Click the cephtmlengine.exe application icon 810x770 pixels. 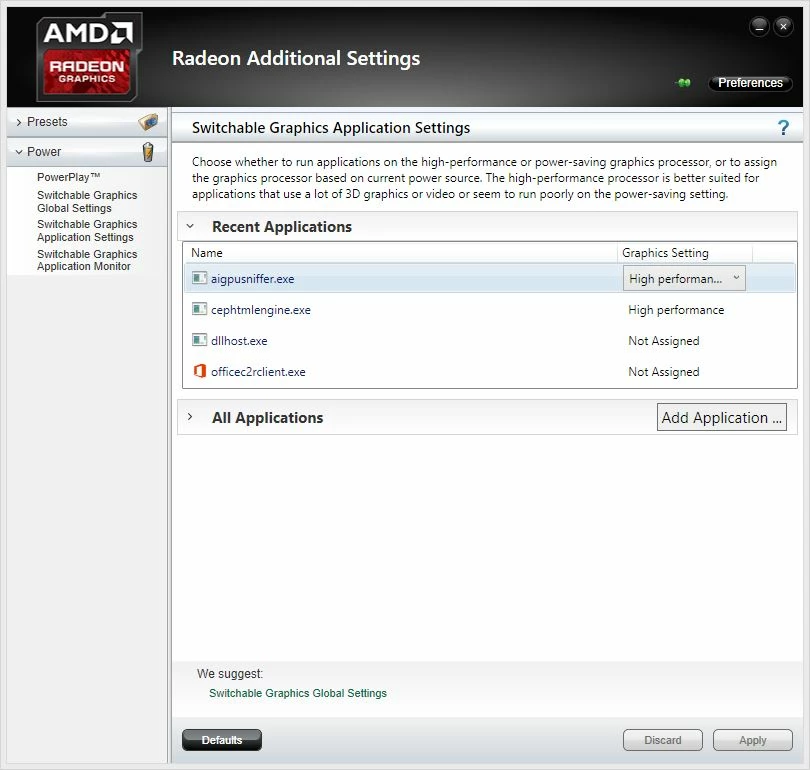click(199, 309)
